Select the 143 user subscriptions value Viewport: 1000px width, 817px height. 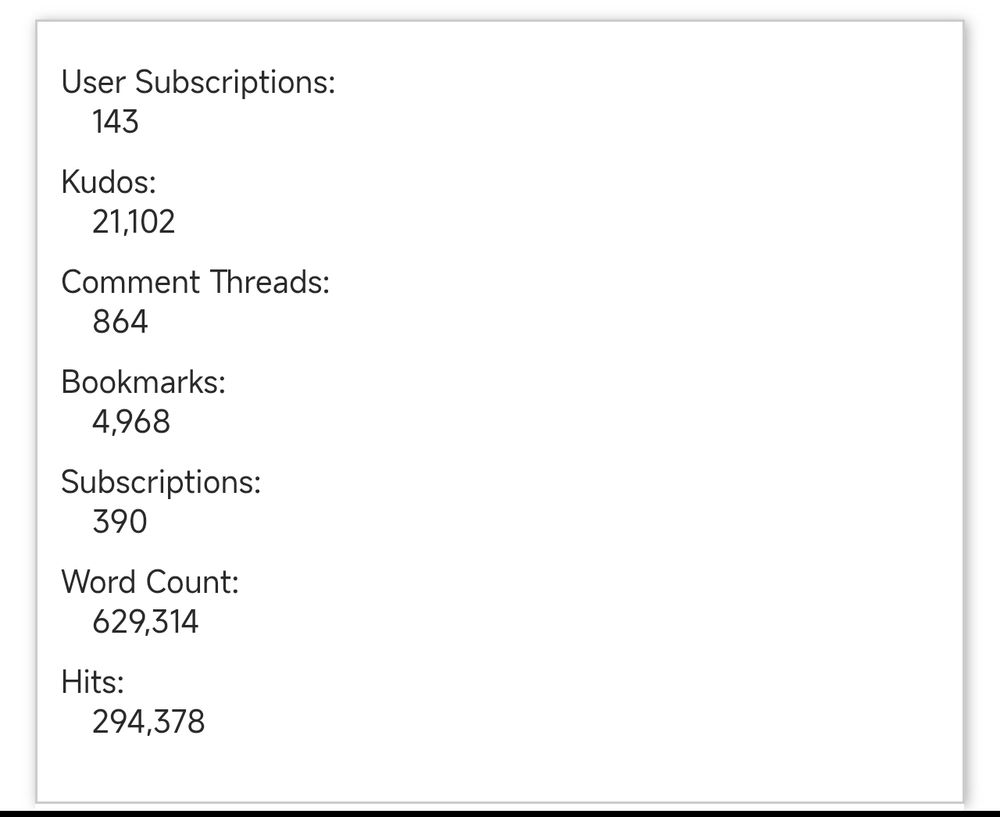(x=115, y=121)
